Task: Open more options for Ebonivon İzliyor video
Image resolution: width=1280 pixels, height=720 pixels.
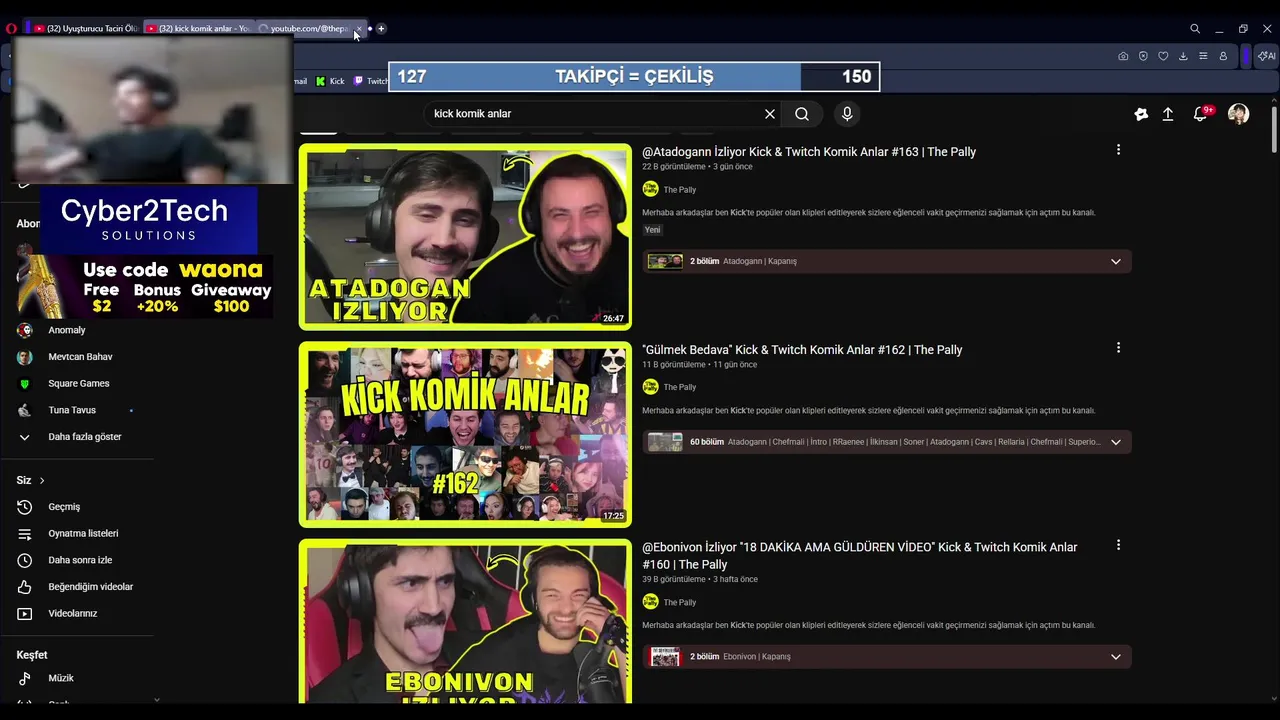Action: pyautogui.click(x=1118, y=546)
